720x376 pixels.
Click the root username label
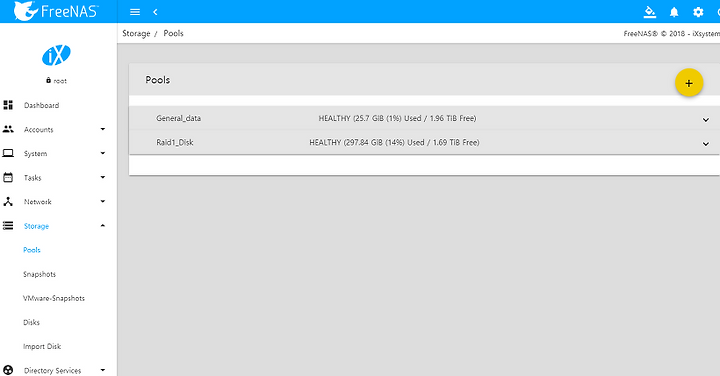[60, 81]
